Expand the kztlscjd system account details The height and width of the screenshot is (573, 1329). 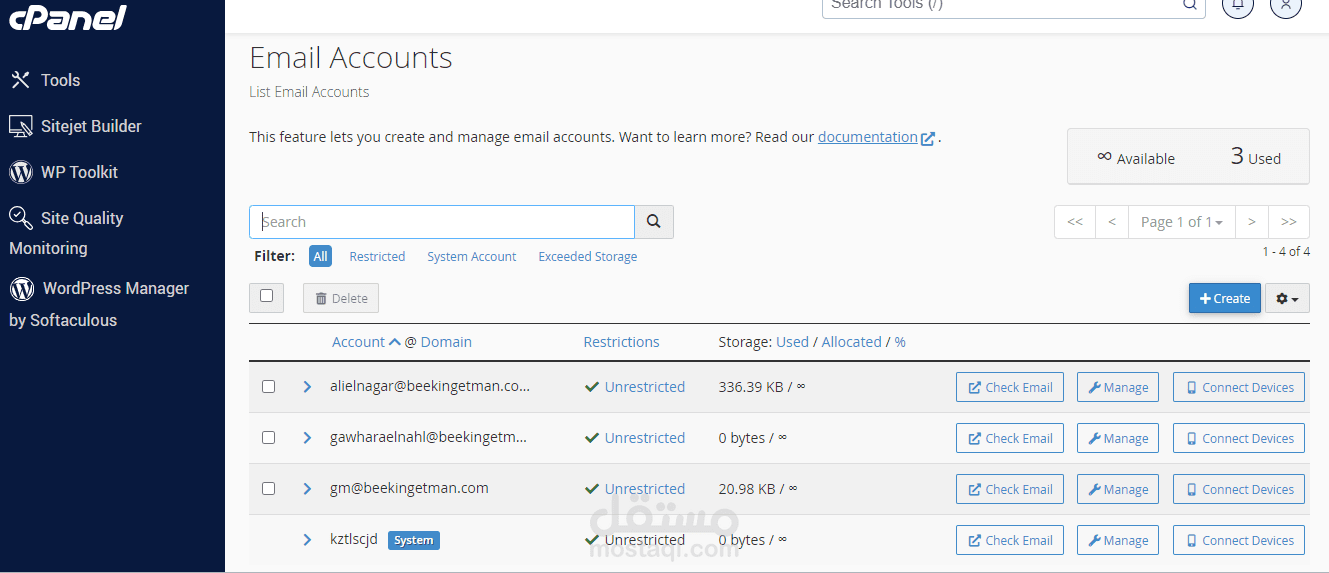307,540
